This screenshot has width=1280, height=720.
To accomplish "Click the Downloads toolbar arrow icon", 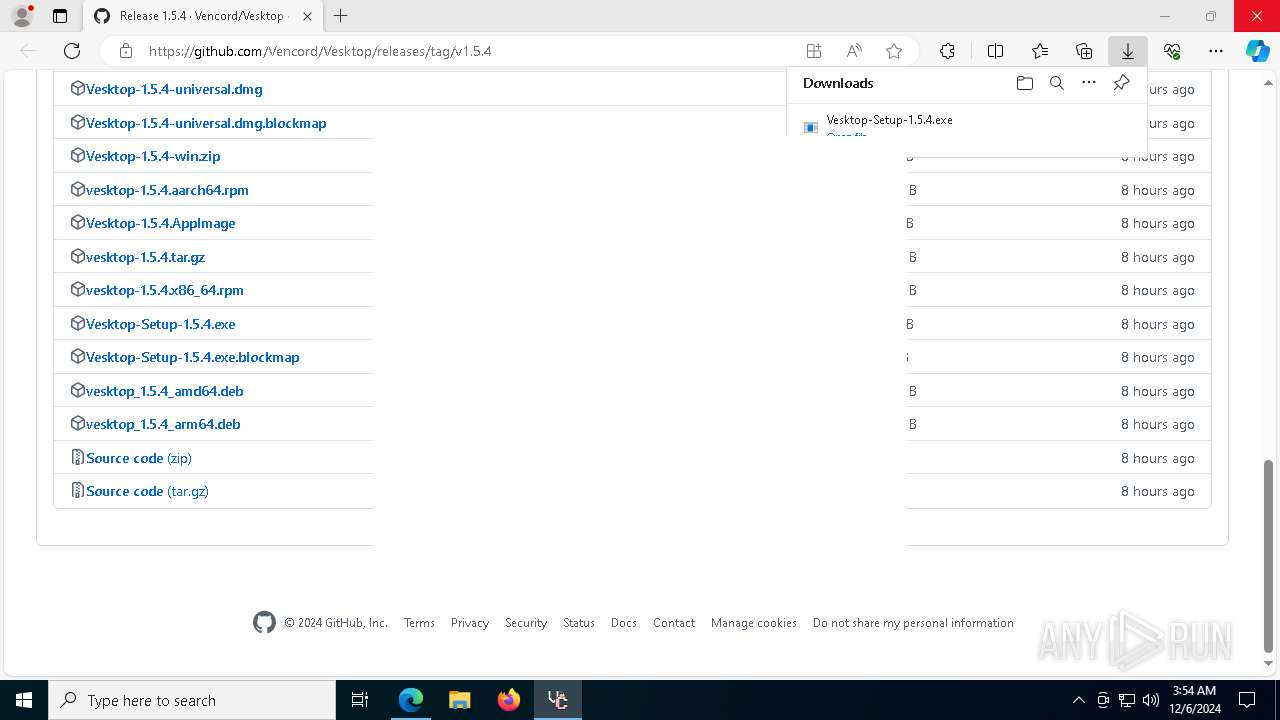I will (1128, 51).
